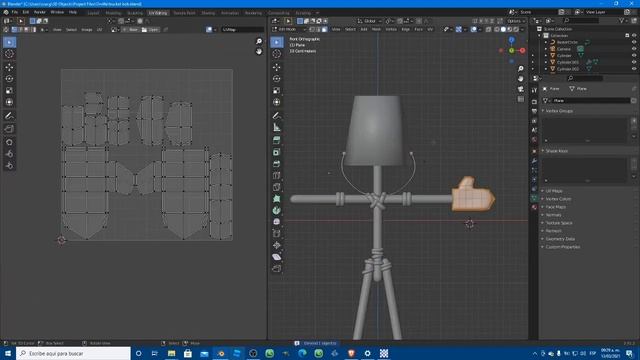Select the Move tool in 3D viewport toolbar

pyautogui.click(x=277, y=67)
